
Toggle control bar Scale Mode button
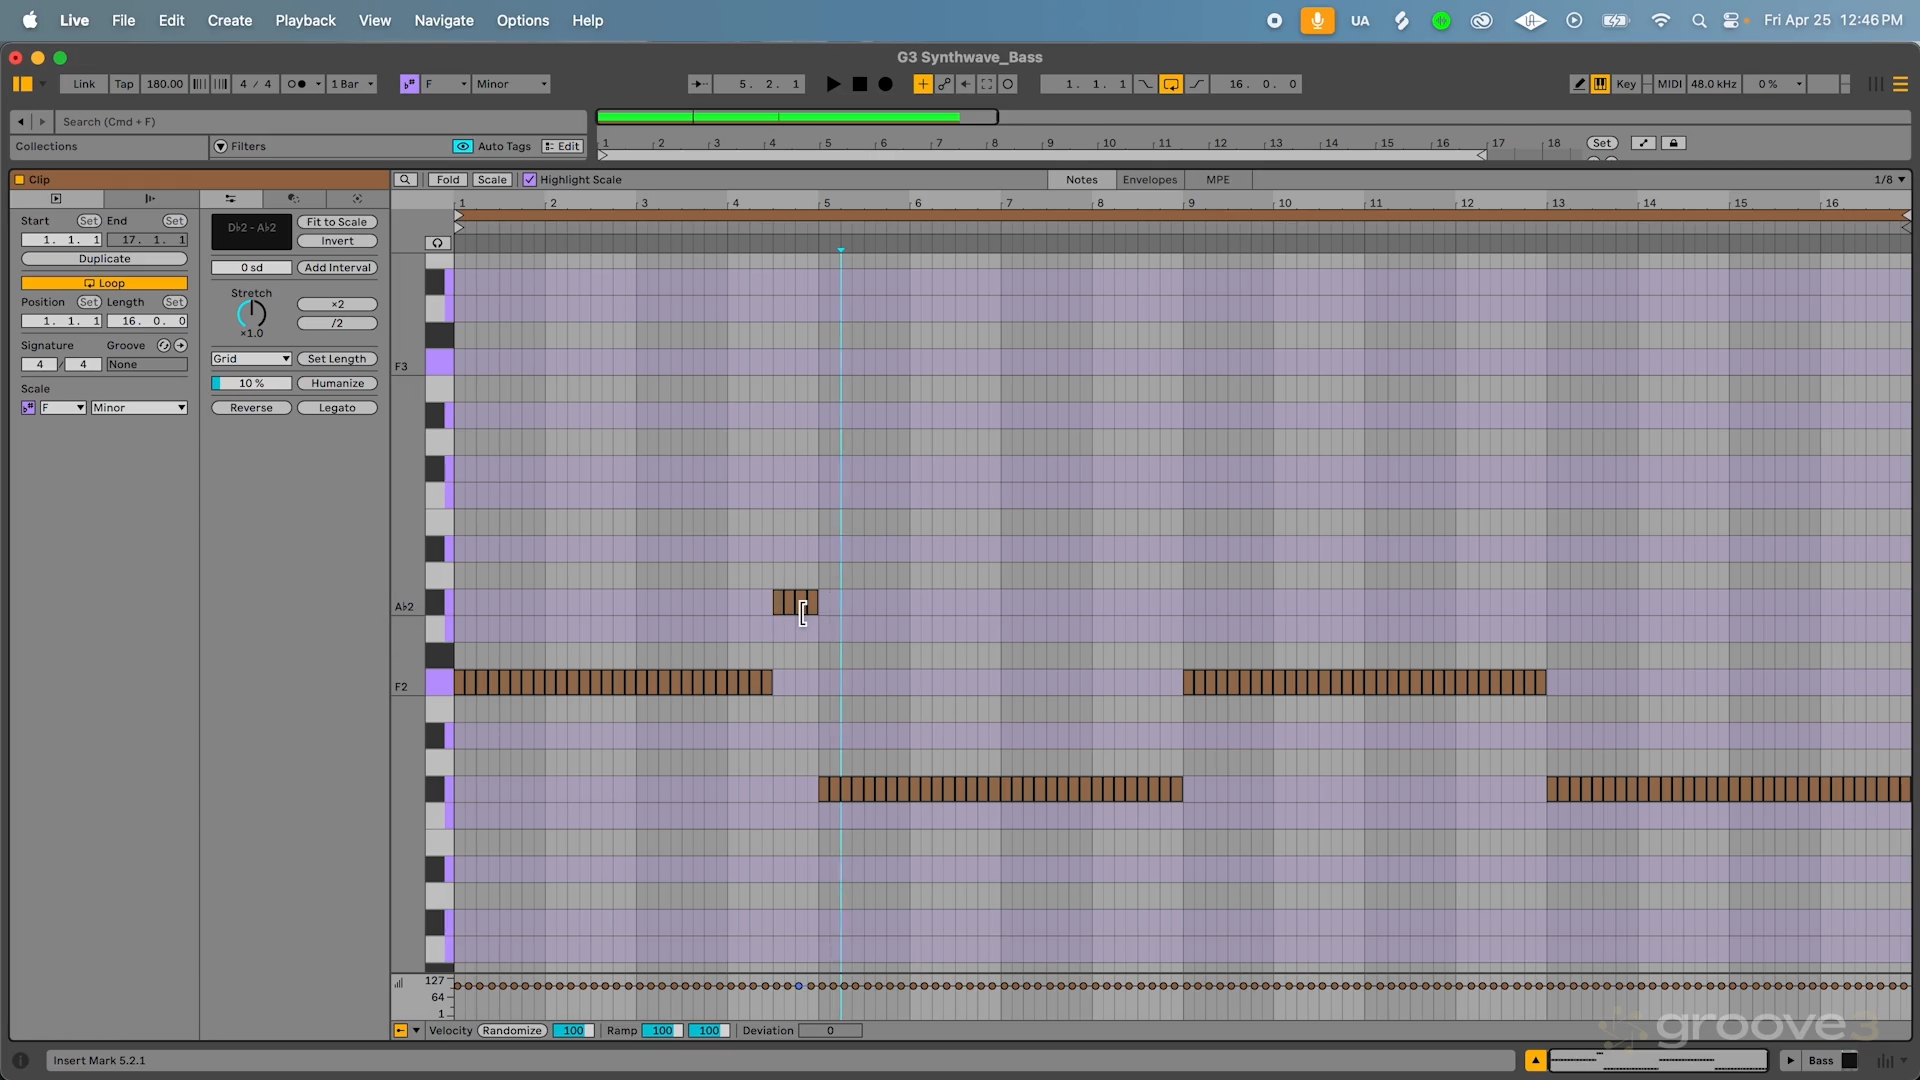409,84
